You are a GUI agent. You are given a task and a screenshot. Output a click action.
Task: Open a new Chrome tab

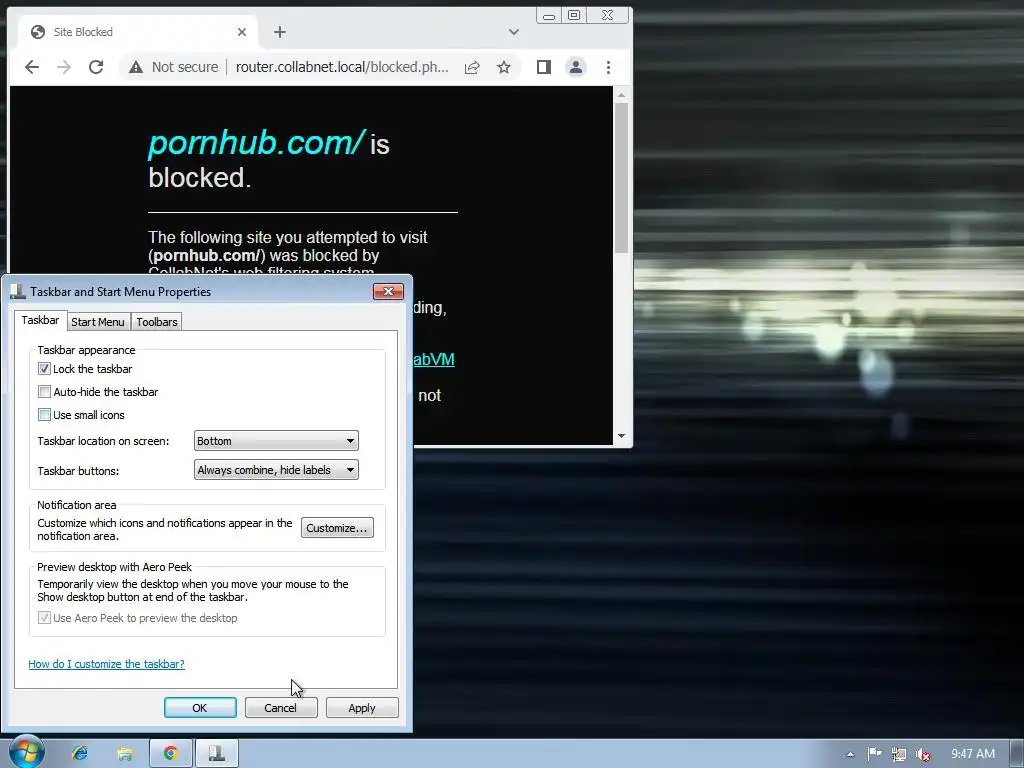280,32
